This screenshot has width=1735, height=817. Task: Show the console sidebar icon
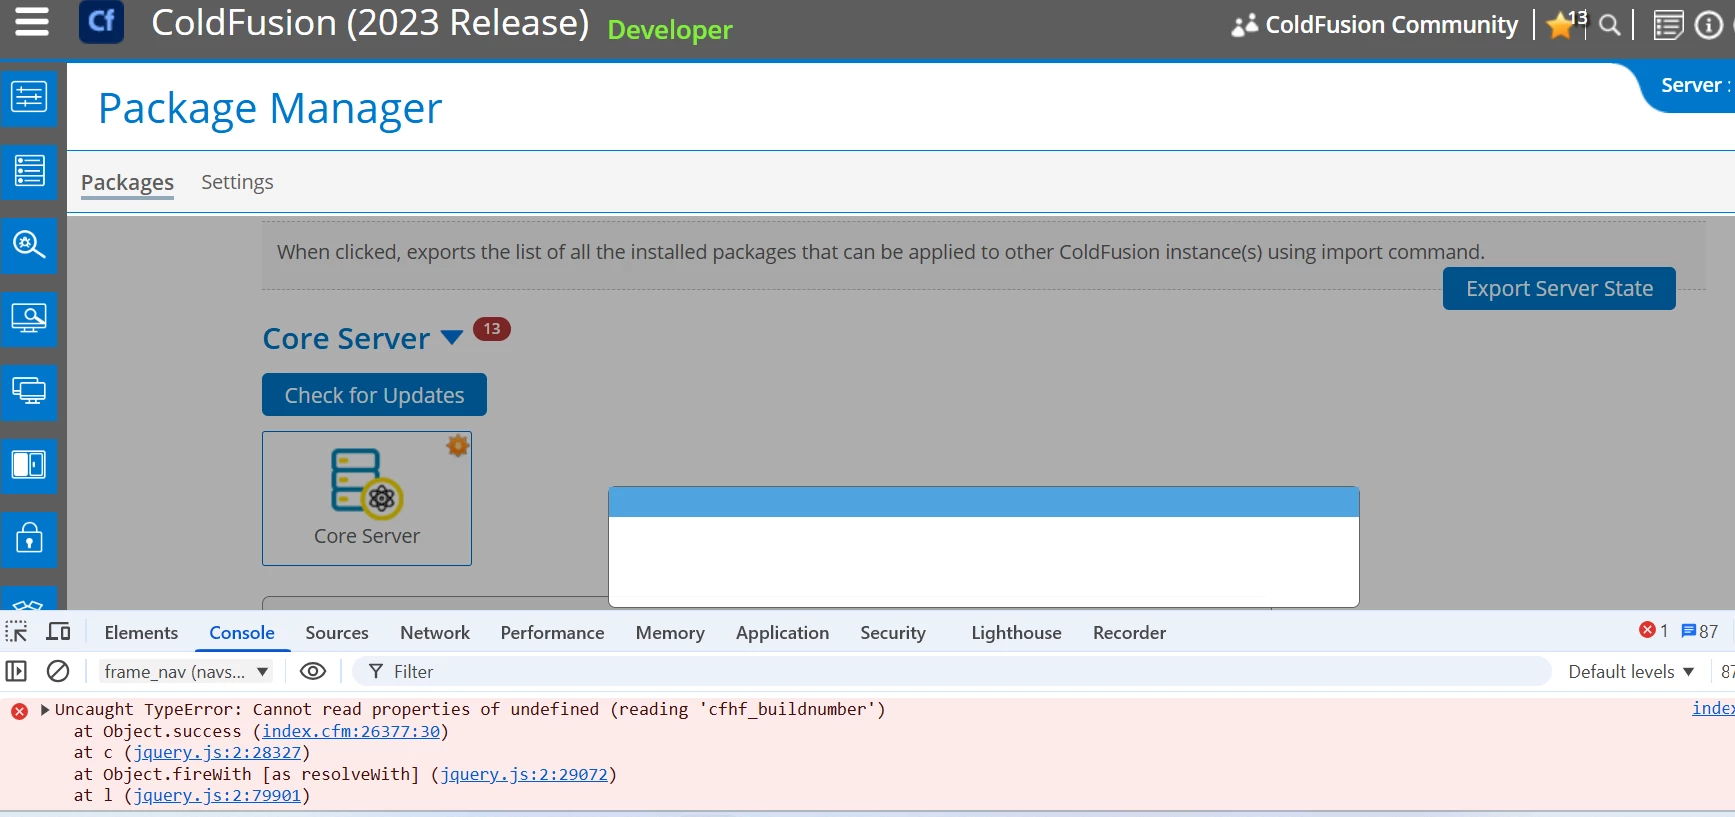(x=16, y=671)
